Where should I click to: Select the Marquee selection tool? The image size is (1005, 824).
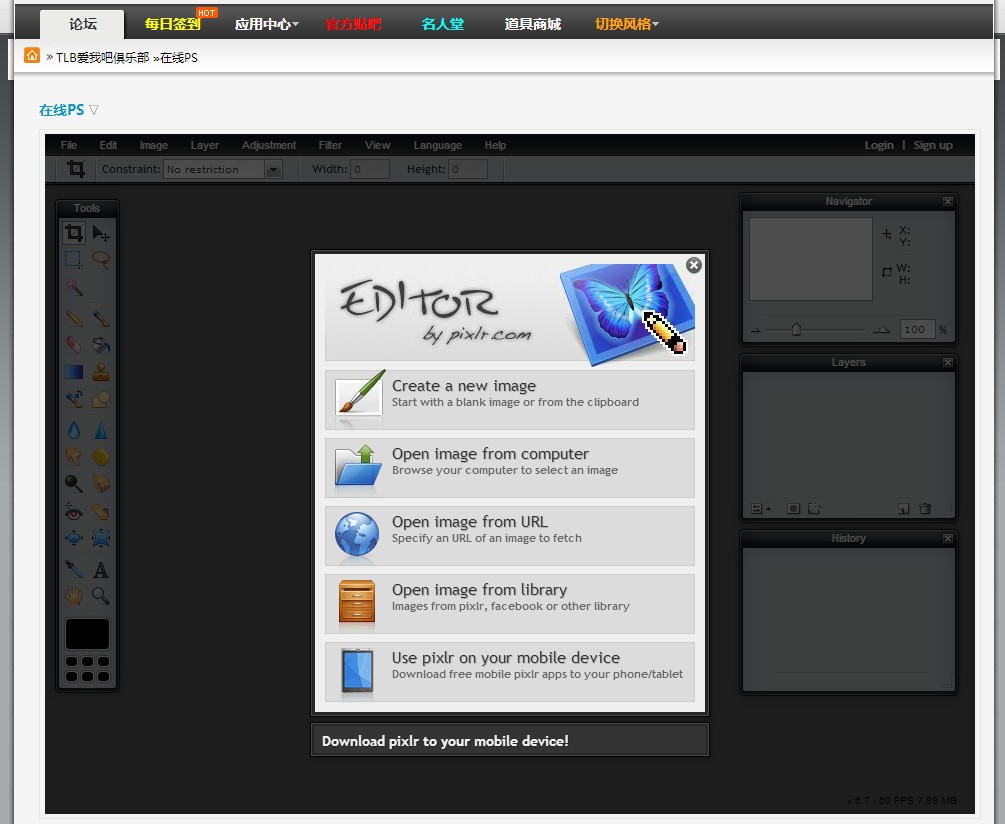pos(74,260)
